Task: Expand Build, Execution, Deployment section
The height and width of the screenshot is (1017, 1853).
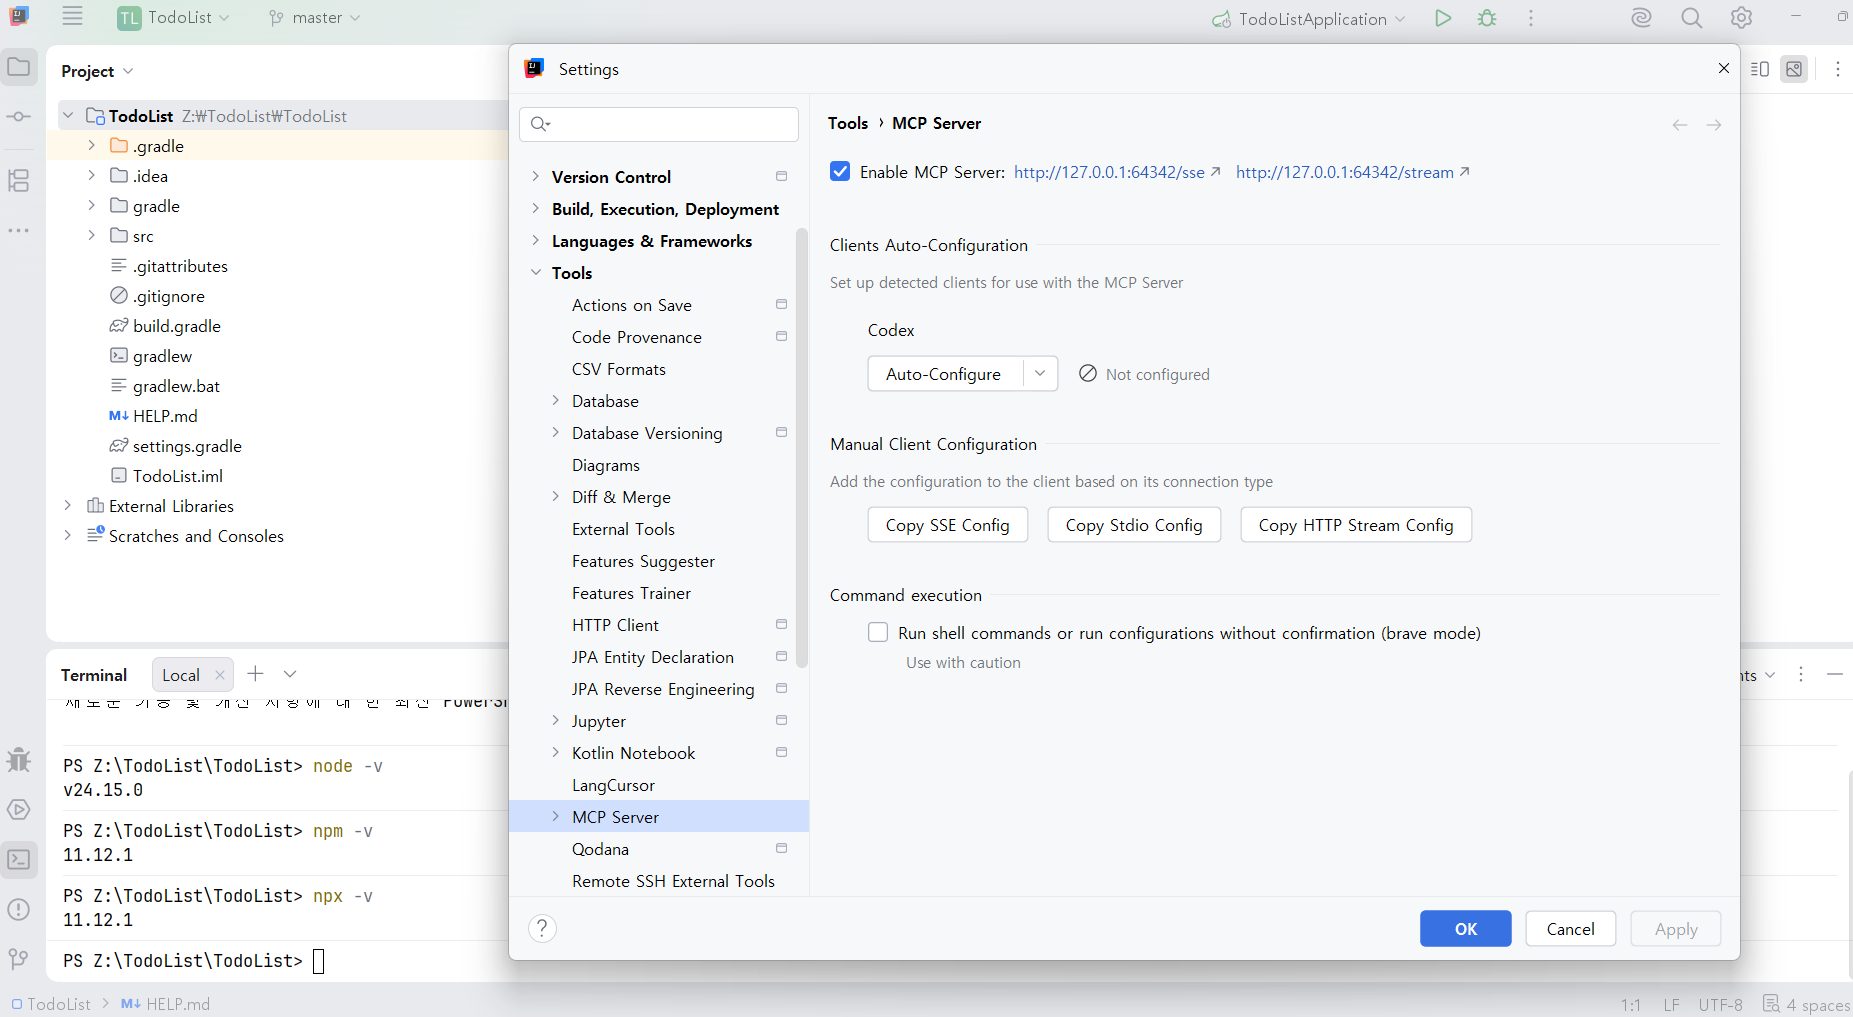Action: 536,208
